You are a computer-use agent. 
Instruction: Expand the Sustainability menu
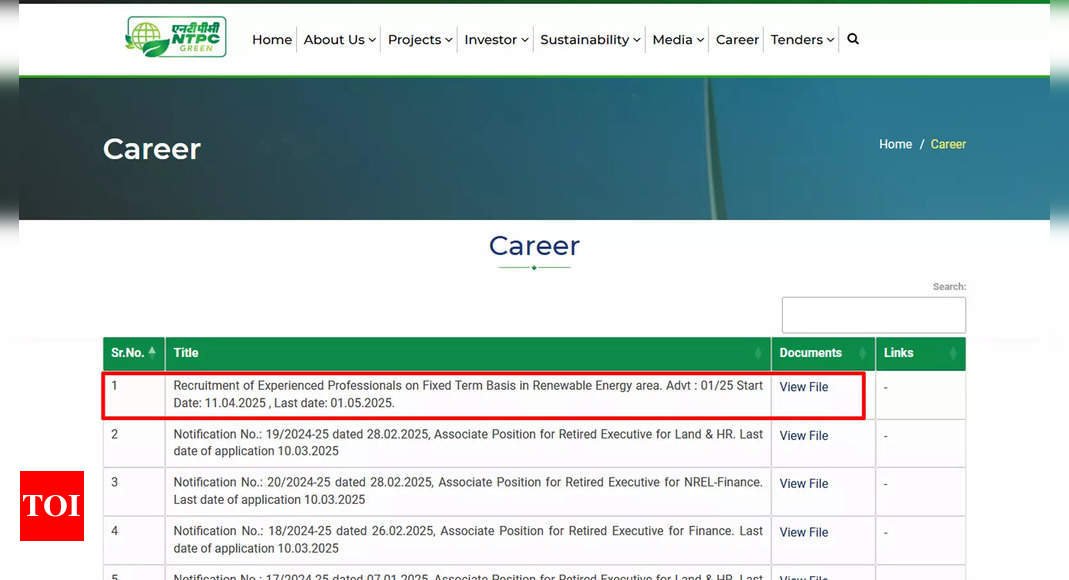pyautogui.click(x=590, y=40)
